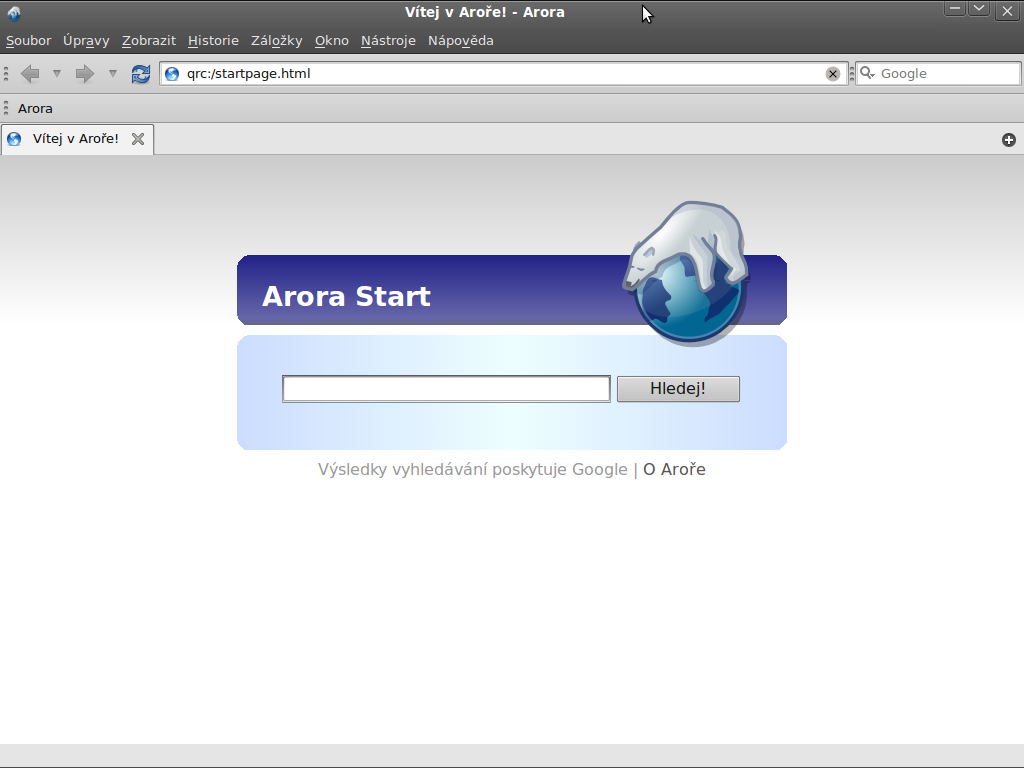Click the start page search text box
This screenshot has width=1024, height=768.
click(446, 389)
